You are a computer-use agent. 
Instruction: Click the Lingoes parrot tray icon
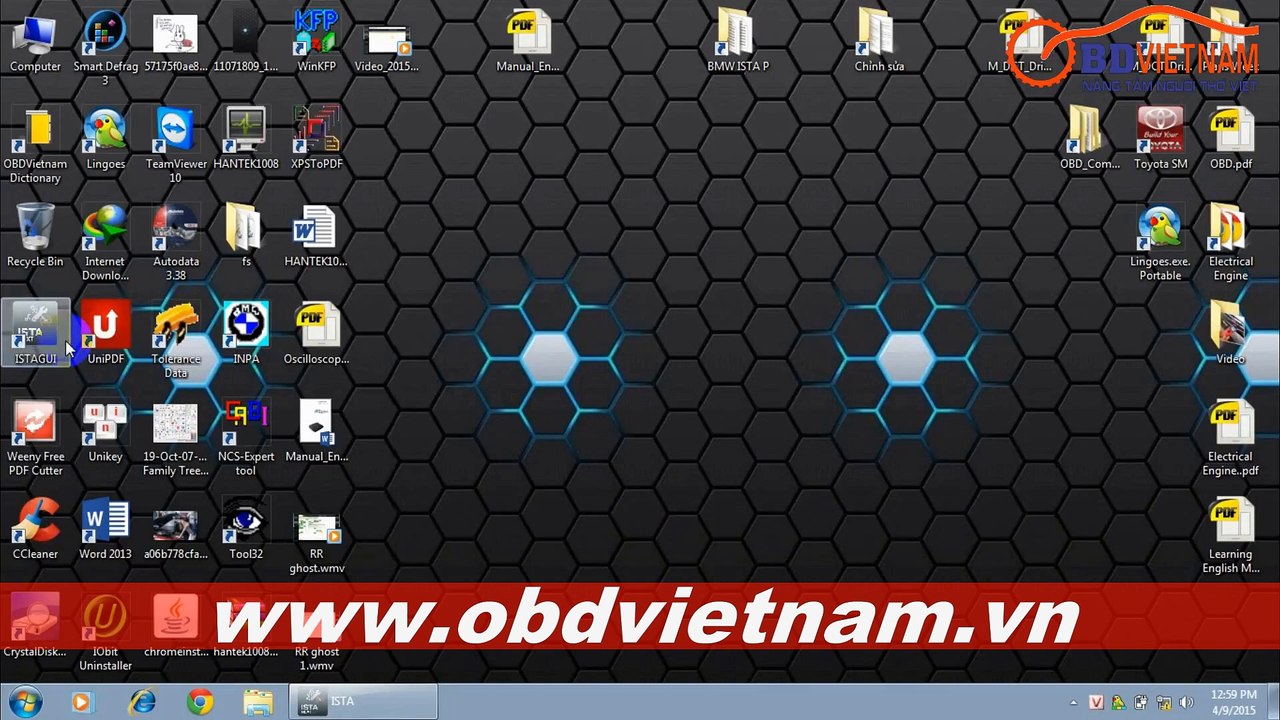coord(1119,703)
